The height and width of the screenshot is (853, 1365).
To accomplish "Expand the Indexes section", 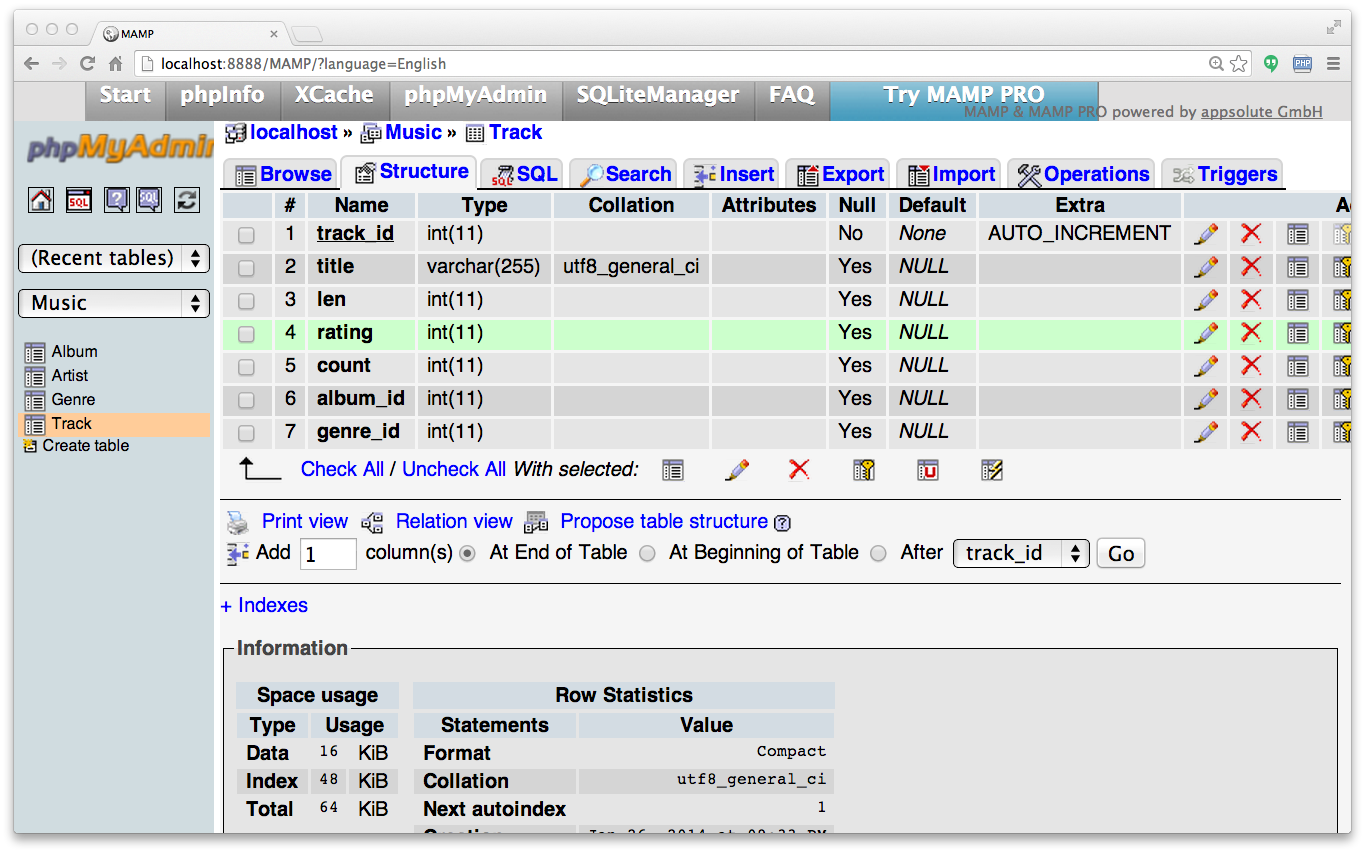I will click(264, 605).
